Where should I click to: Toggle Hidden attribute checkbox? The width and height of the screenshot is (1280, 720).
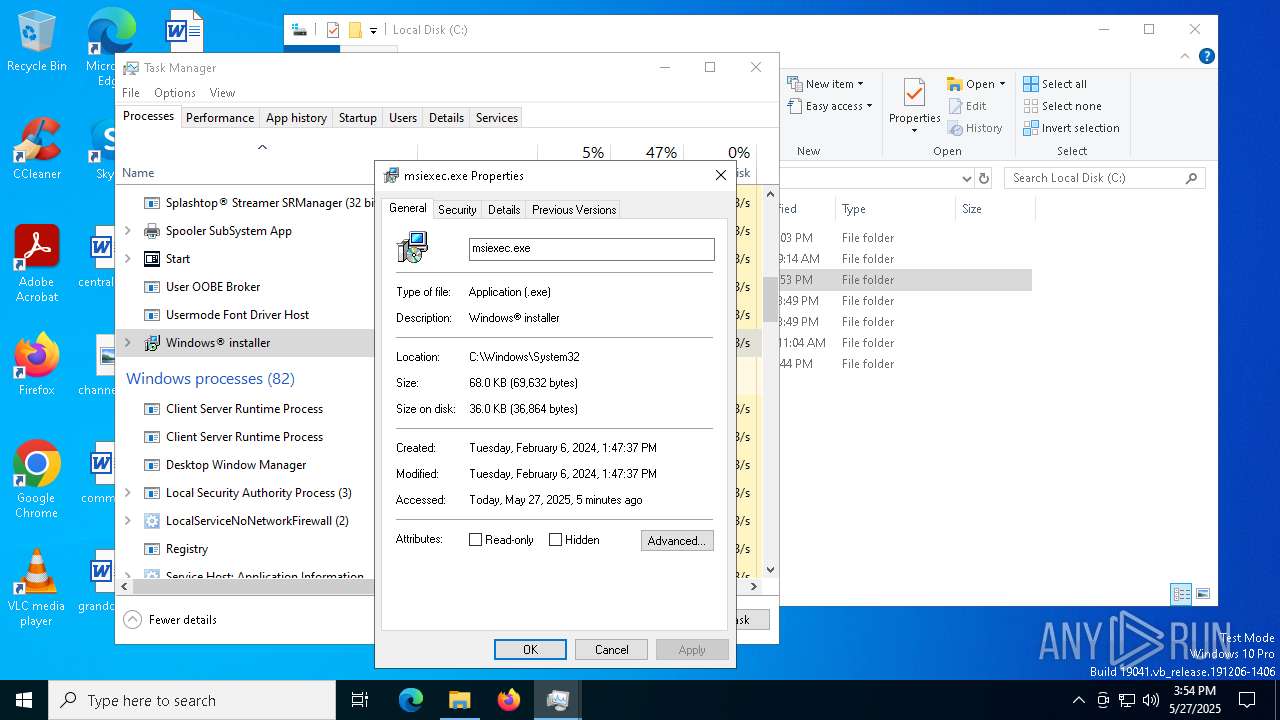click(x=556, y=540)
